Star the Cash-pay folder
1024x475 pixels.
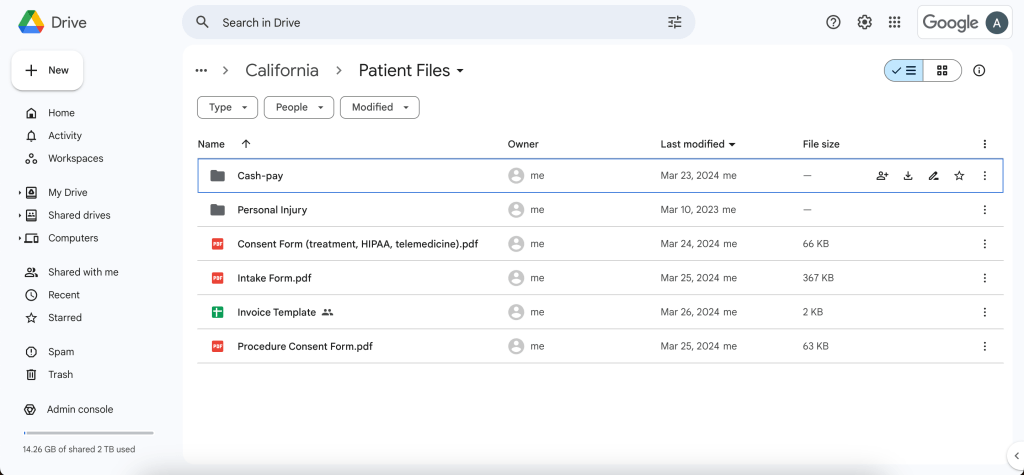[x=959, y=176]
